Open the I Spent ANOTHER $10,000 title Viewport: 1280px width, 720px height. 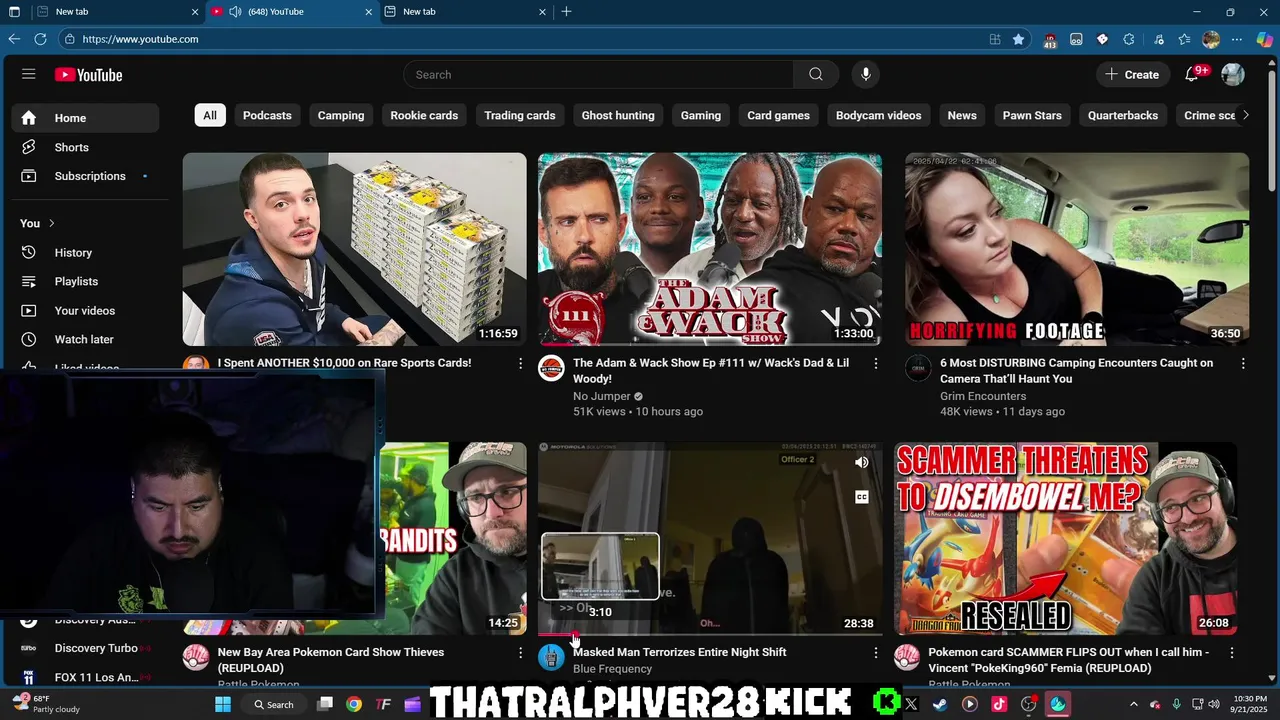344,363
